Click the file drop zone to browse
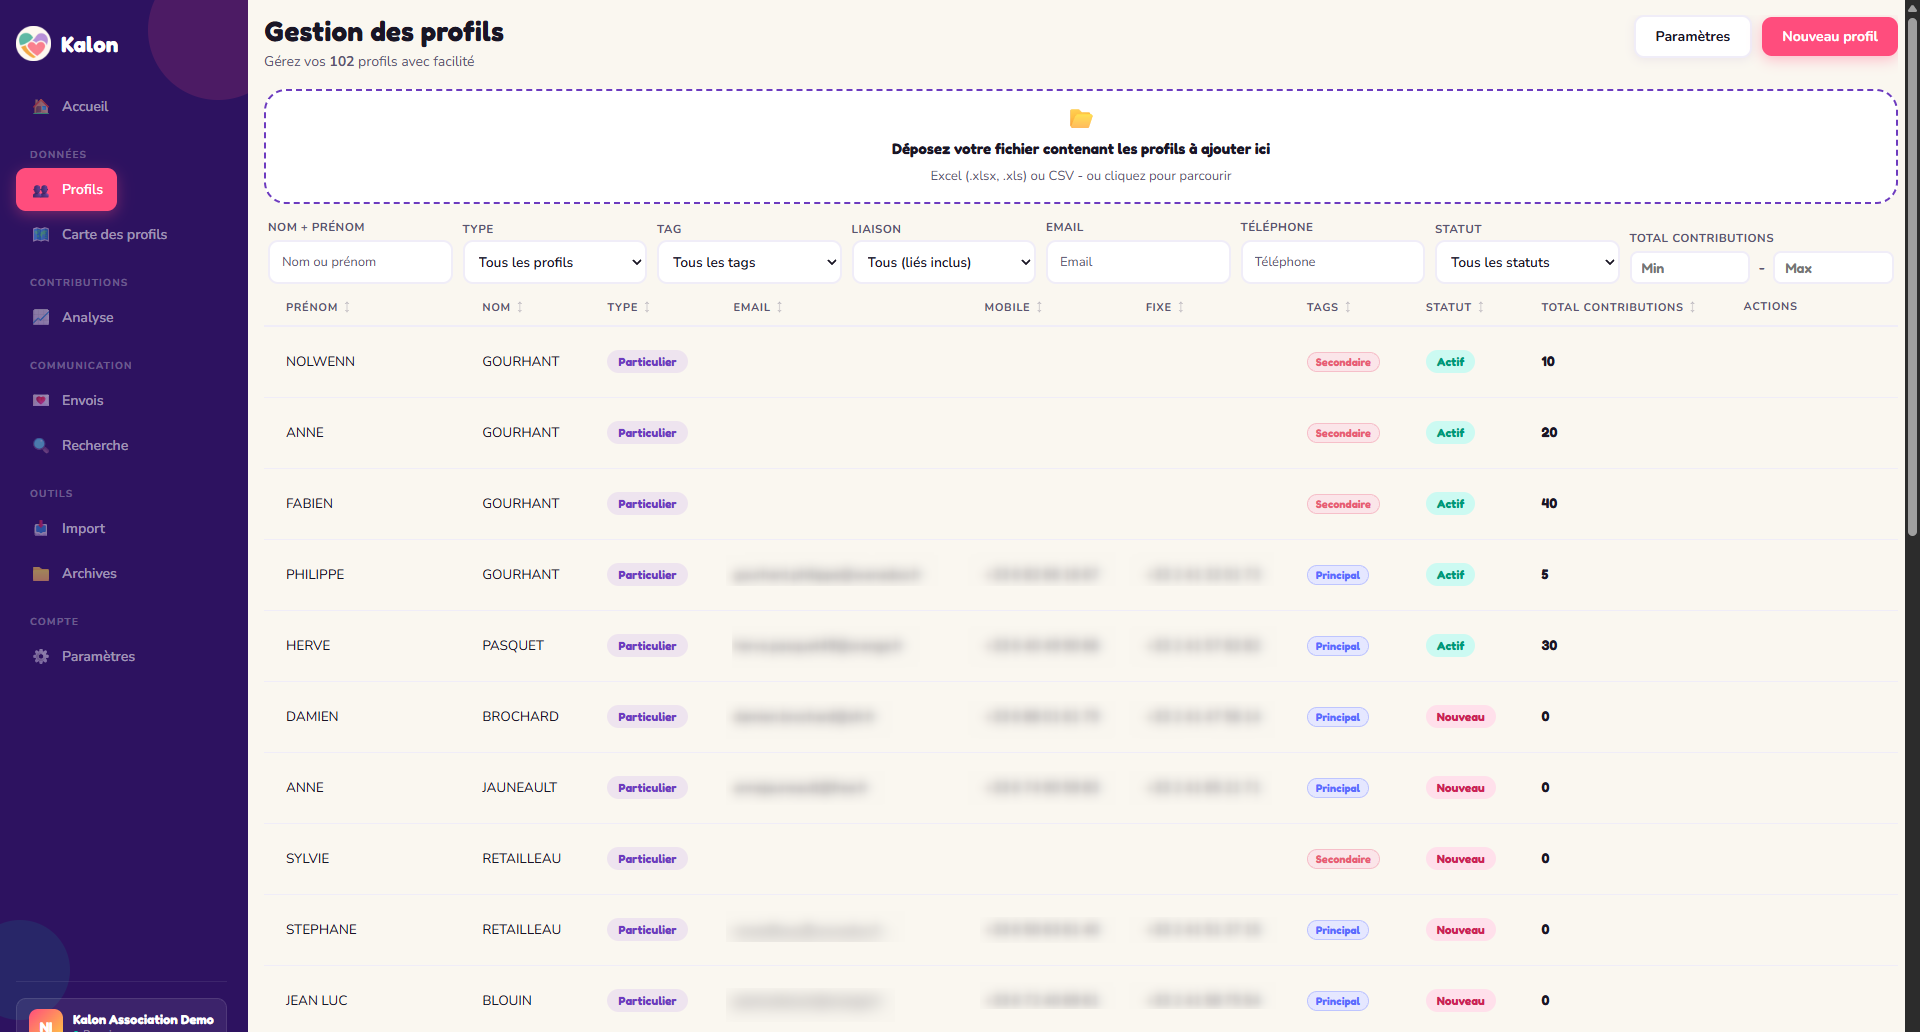The image size is (1920, 1032). tap(1080, 146)
